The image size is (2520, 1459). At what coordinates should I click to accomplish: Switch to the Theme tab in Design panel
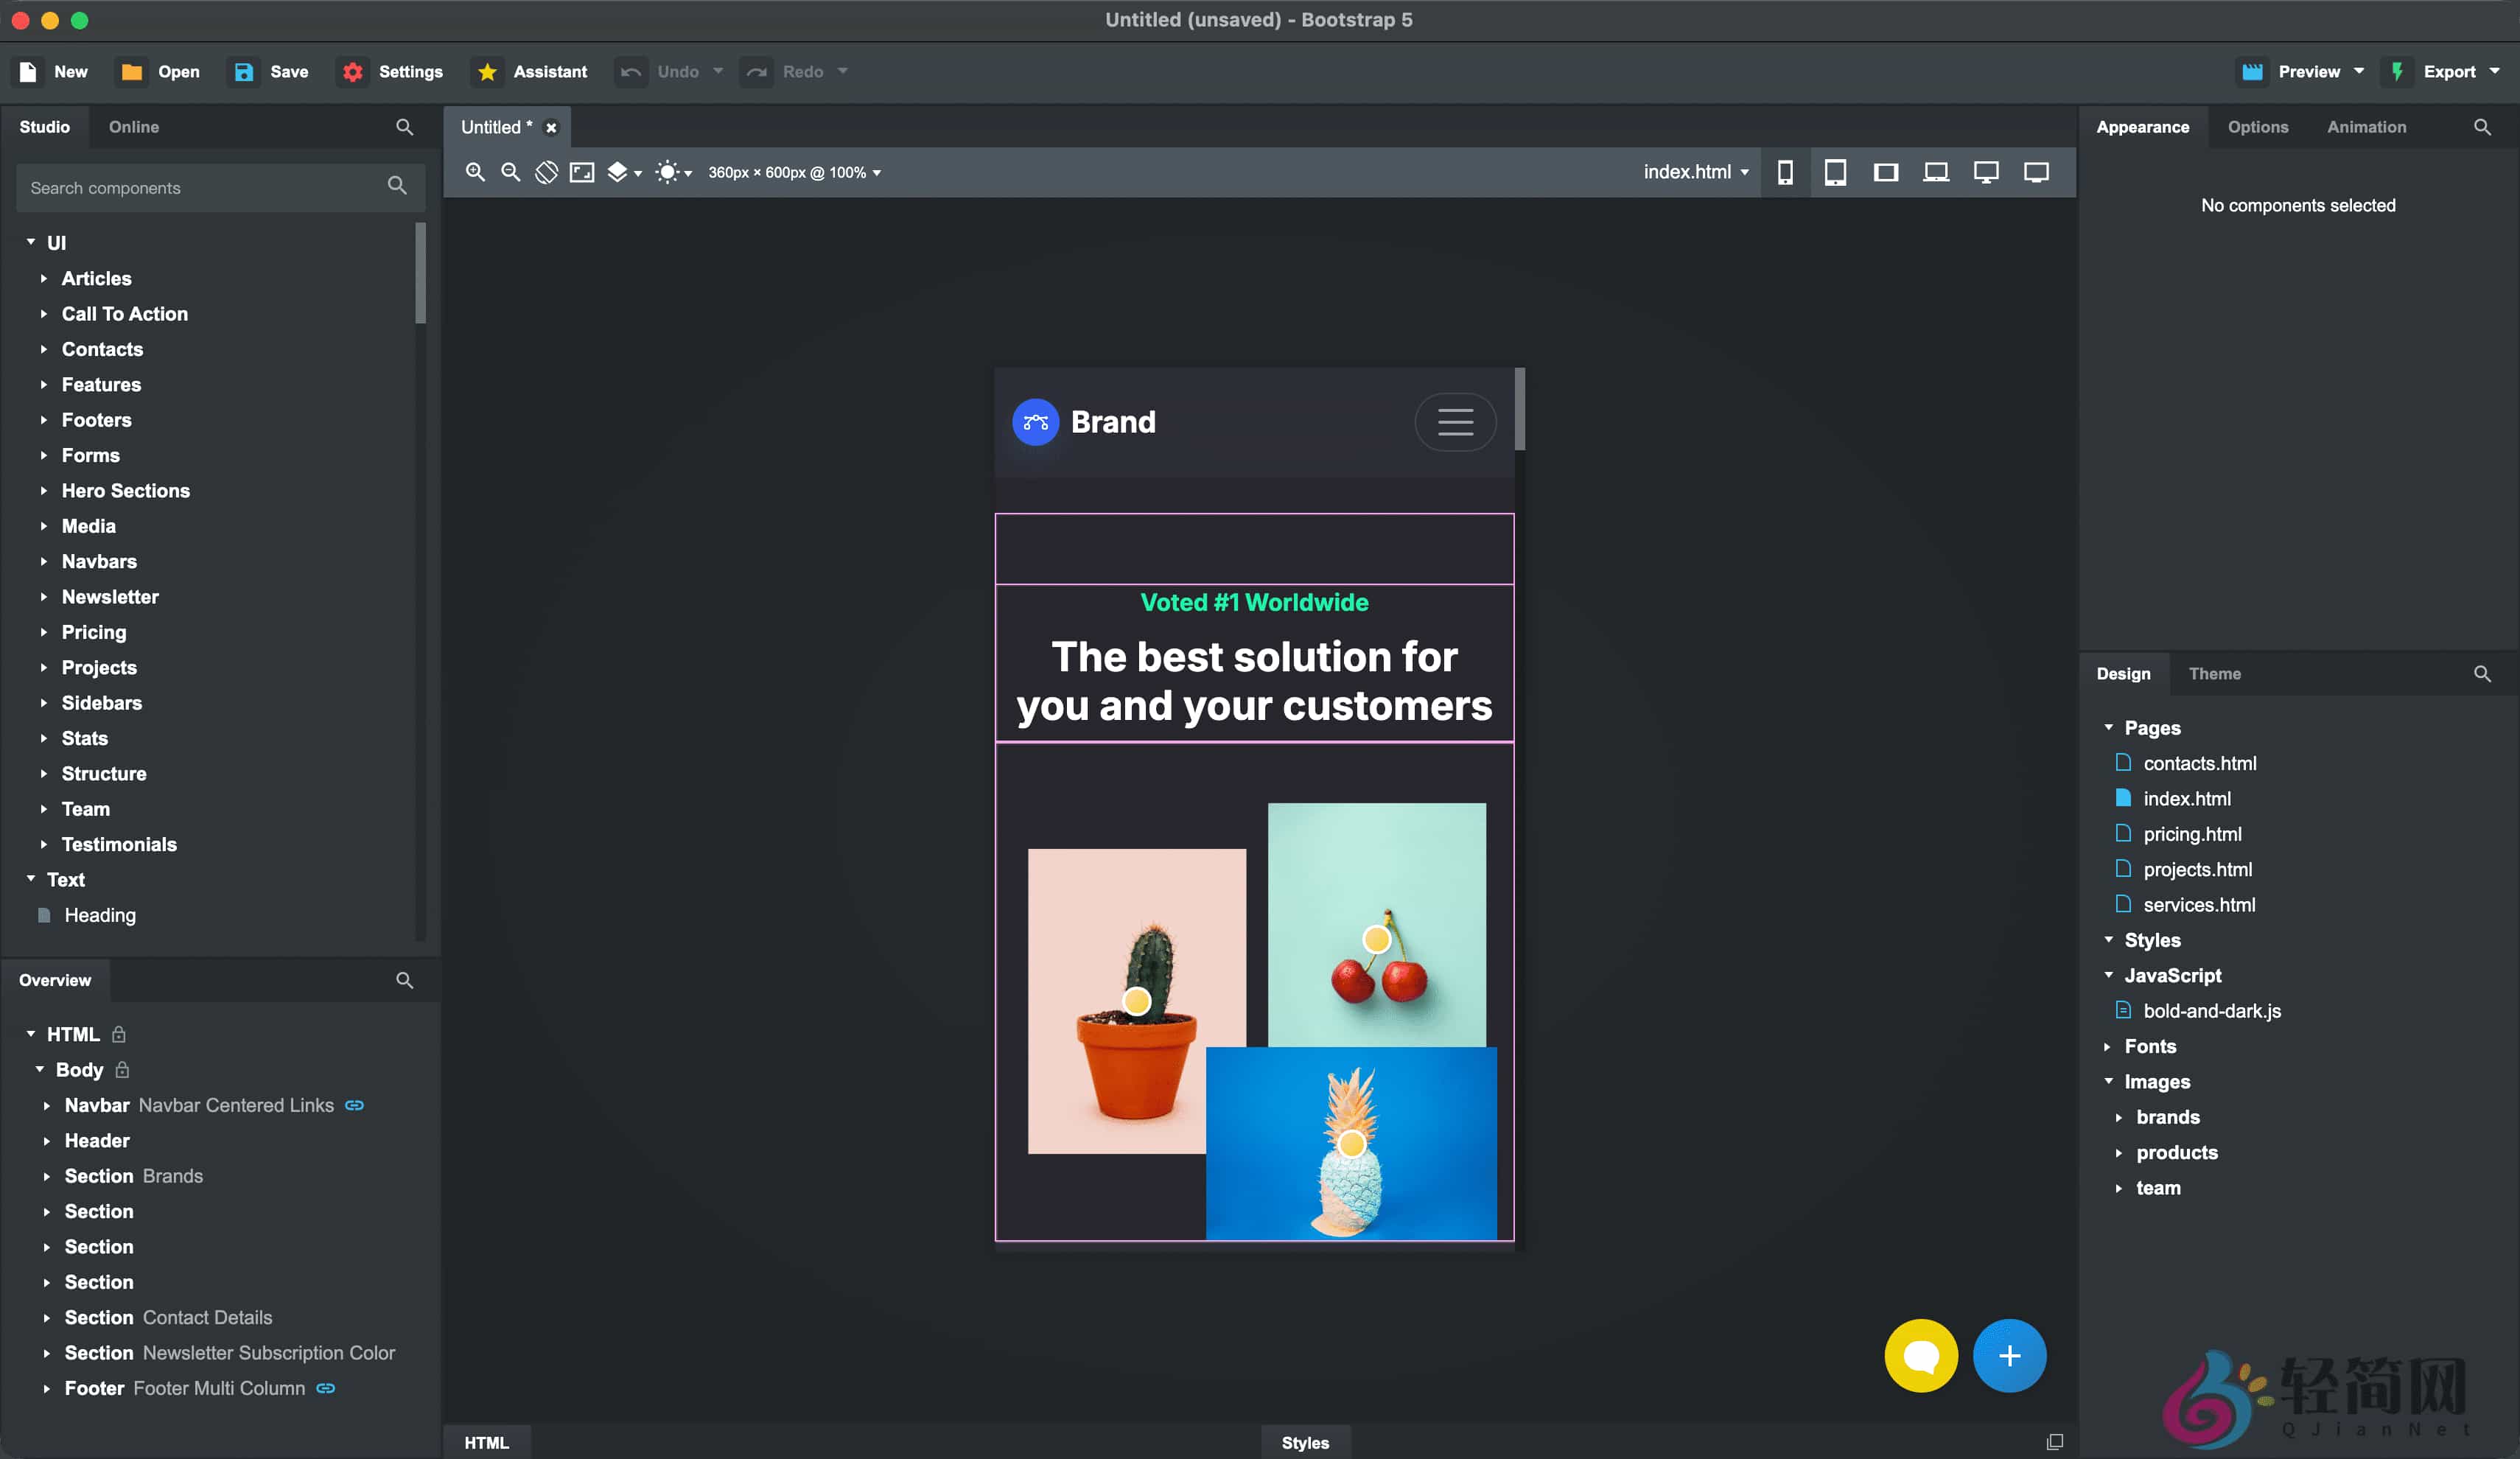(x=2215, y=673)
